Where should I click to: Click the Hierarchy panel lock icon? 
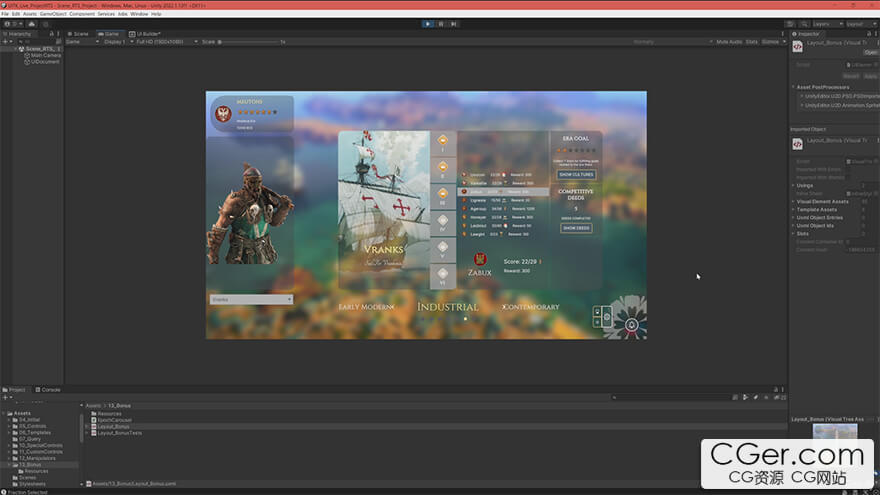[52, 34]
